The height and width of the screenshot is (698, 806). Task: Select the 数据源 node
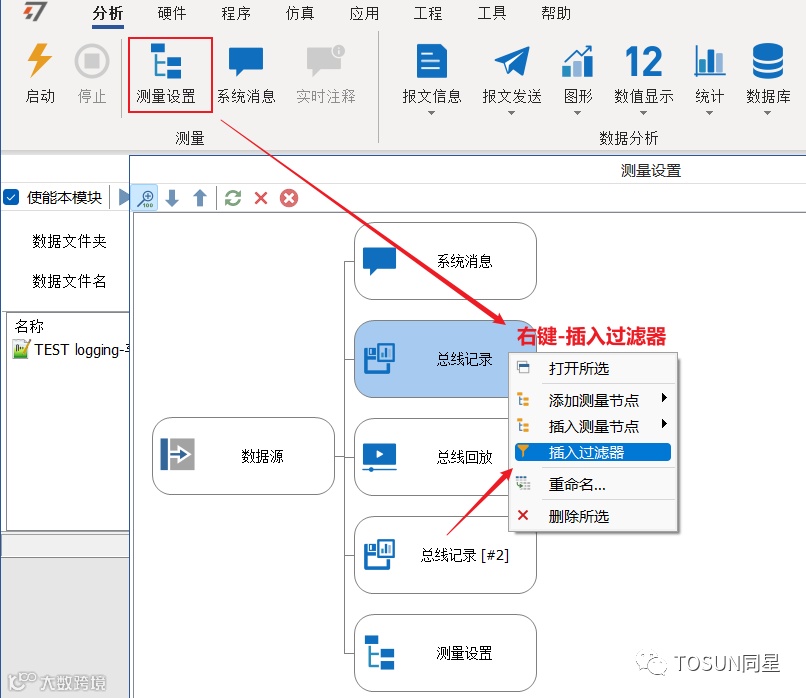tap(244, 456)
